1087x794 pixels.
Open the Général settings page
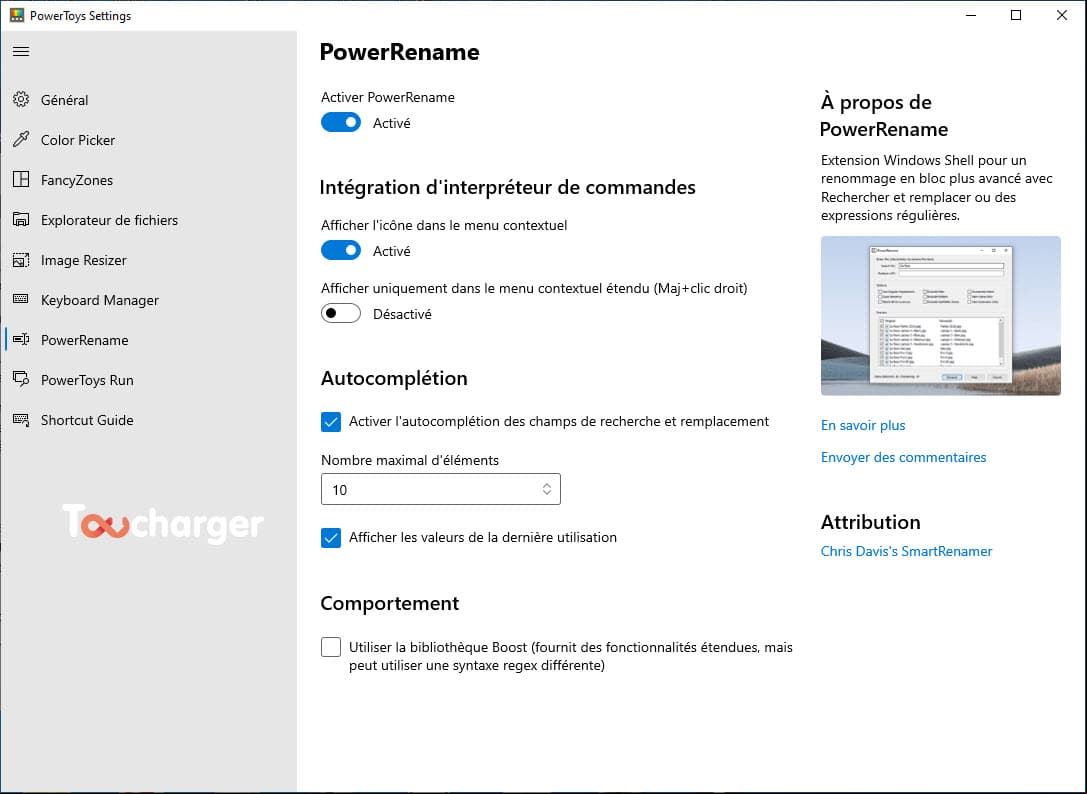(64, 100)
